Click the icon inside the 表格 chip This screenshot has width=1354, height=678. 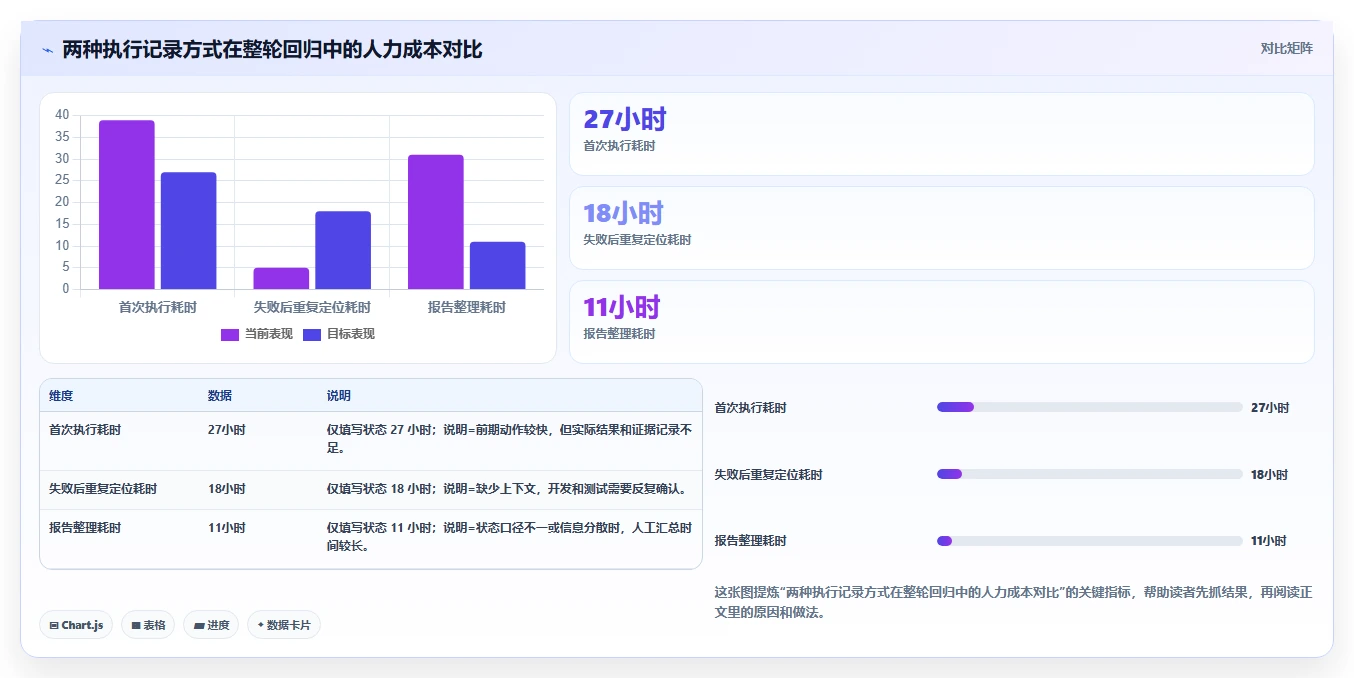tap(136, 626)
